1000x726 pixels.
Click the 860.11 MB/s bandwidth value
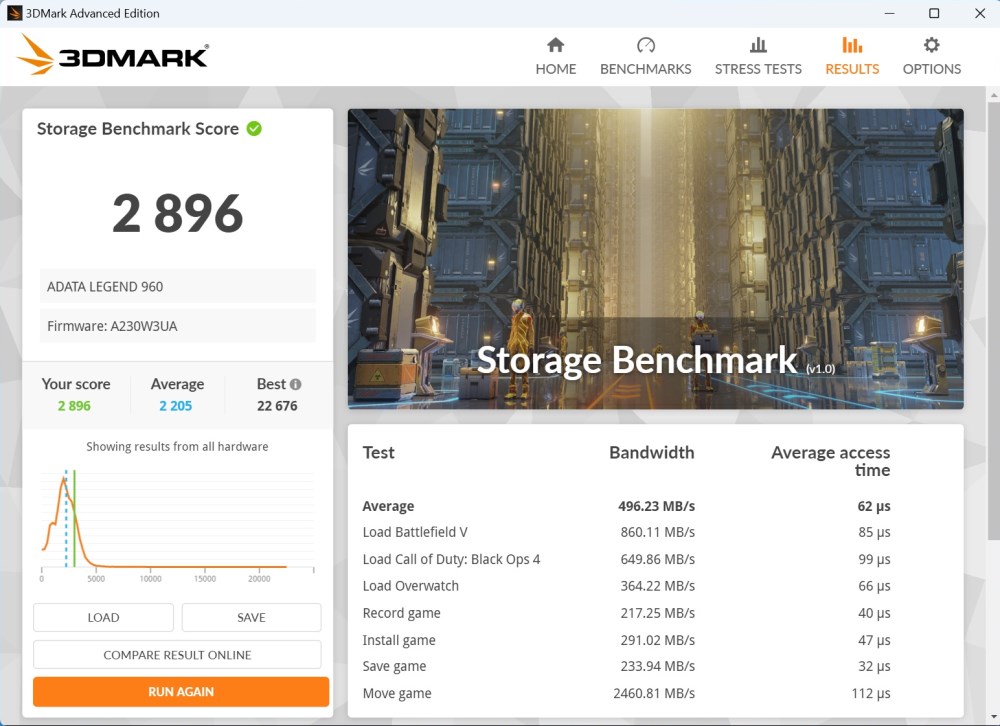tap(658, 532)
